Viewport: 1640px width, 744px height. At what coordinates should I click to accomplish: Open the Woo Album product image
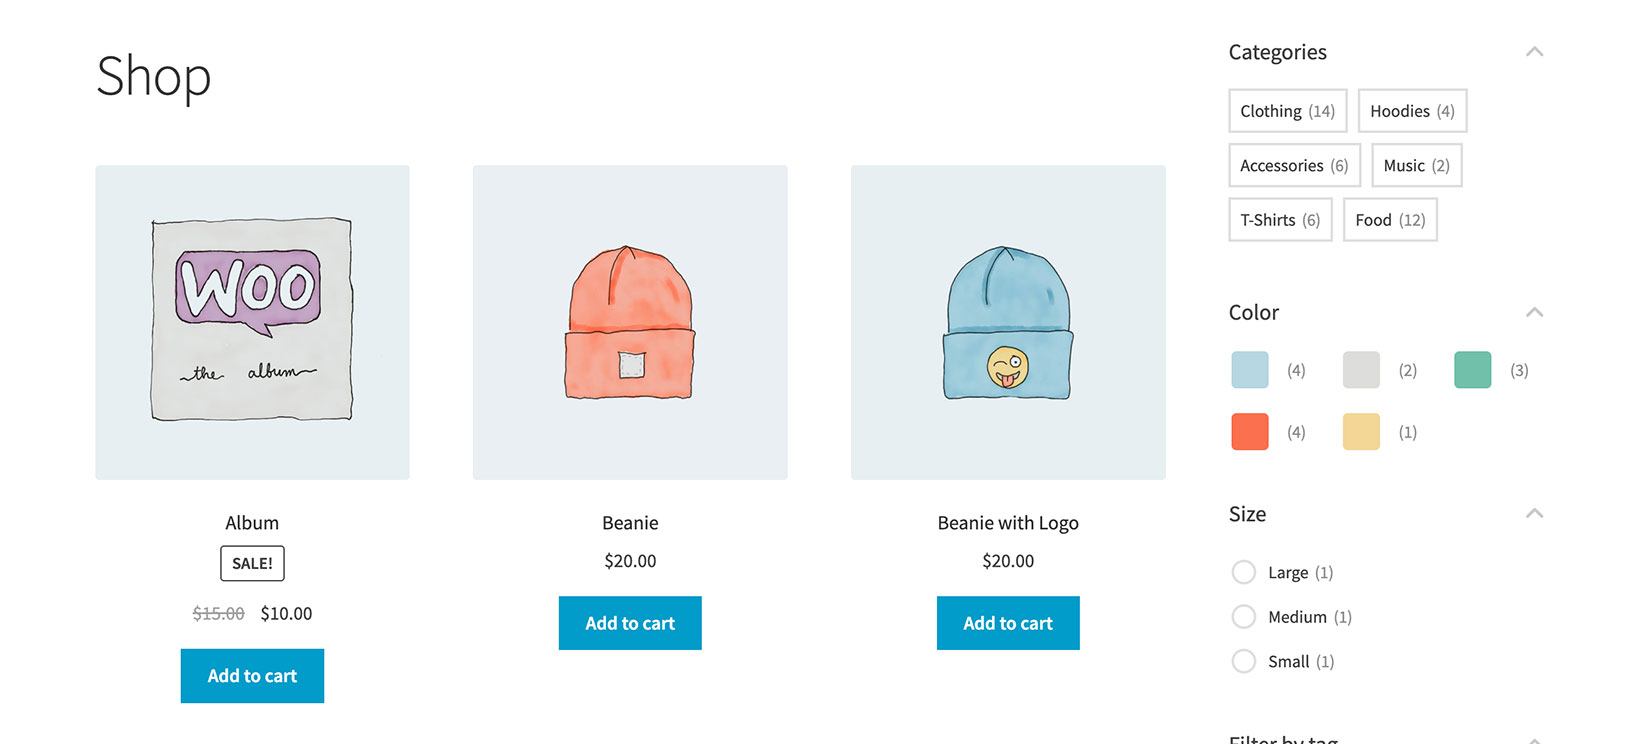pyautogui.click(x=252, y=322)
